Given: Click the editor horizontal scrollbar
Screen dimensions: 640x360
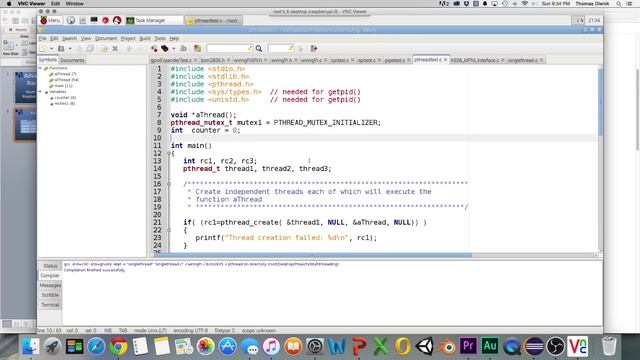Looking at the screenshot, I should [314, 255].
